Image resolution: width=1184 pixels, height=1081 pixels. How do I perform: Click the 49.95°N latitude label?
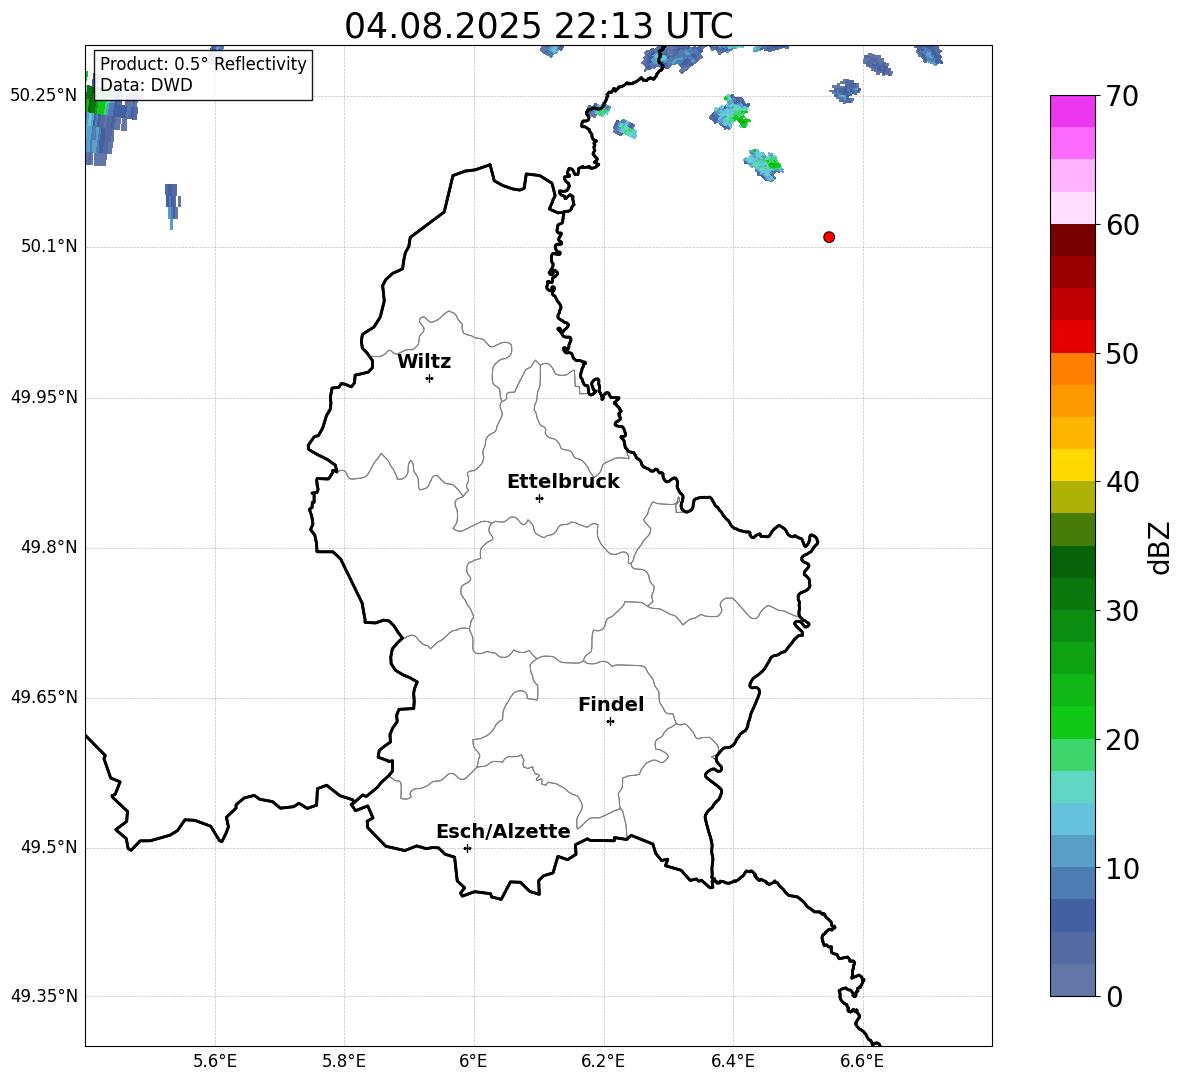point(44,397)
